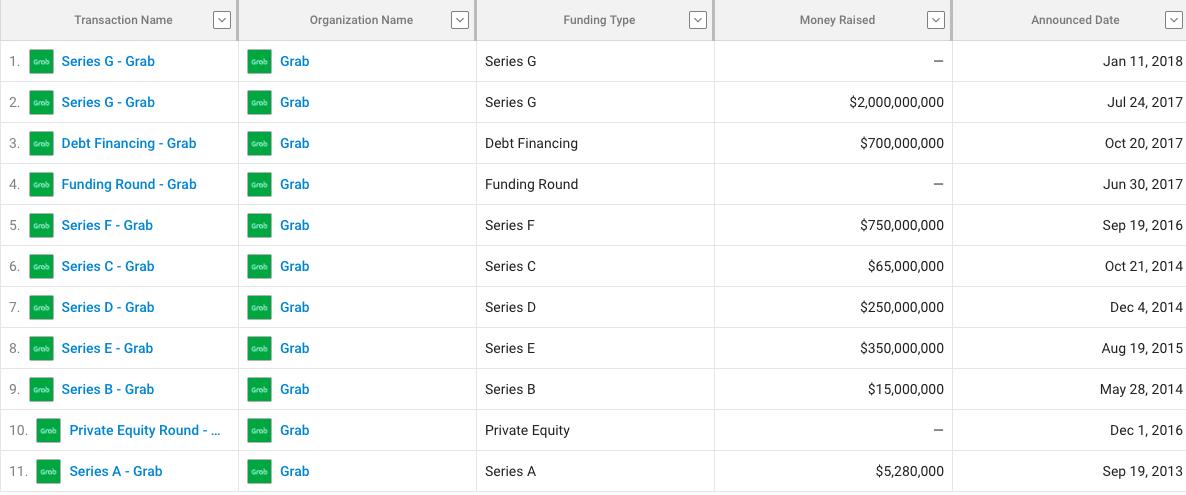The width and height of the screenshot is (1186, 495).
Task: Select the $2,000,000,000 money raised cell
Action: pos(834,102)
